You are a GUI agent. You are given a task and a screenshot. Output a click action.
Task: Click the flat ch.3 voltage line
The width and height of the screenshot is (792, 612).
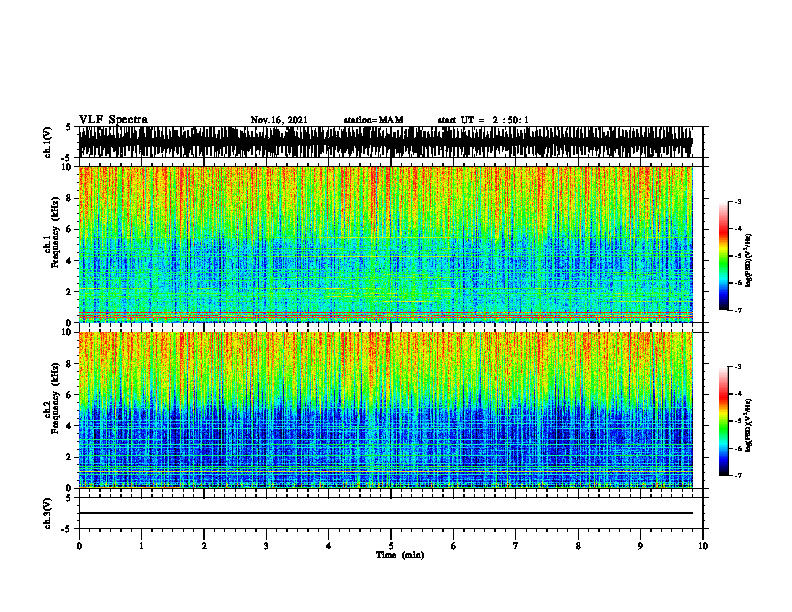click(x=385, y=513)
